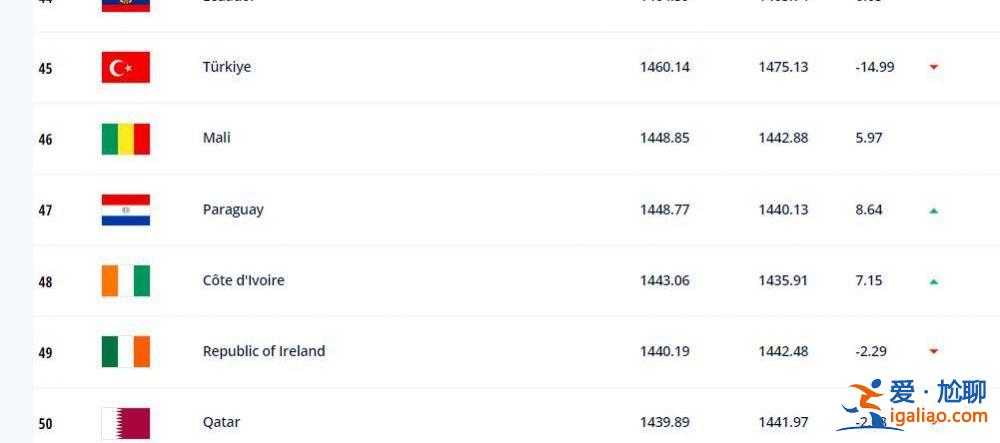This screenshot has width=1000, height=443.
Task: Click Türkiye's red down arrow indicator
Action: point(934,67)
